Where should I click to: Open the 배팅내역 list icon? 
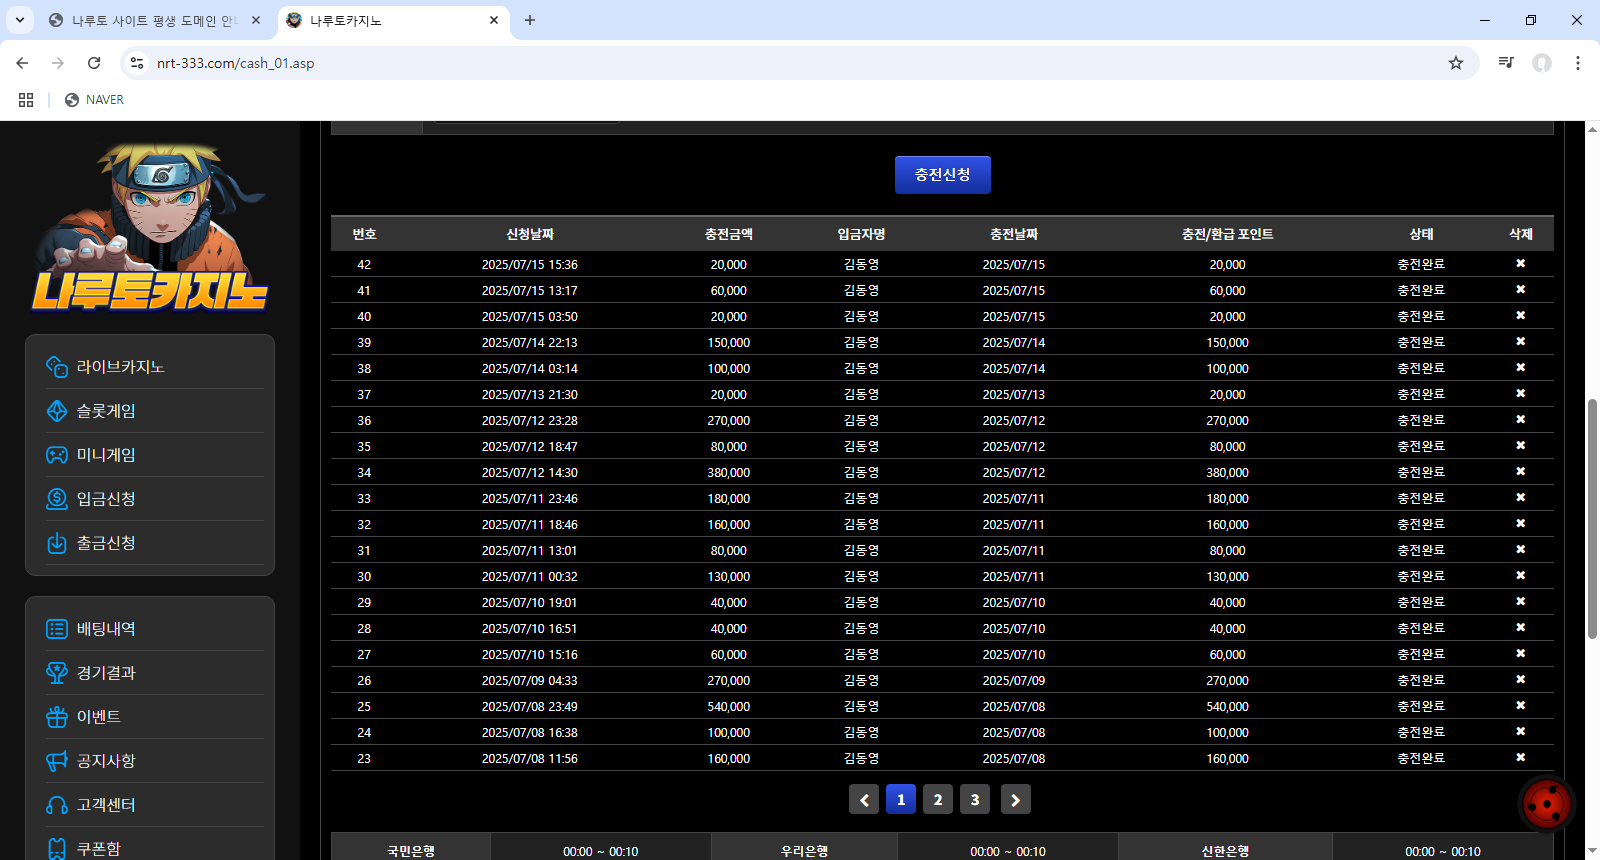pos(57,629)
